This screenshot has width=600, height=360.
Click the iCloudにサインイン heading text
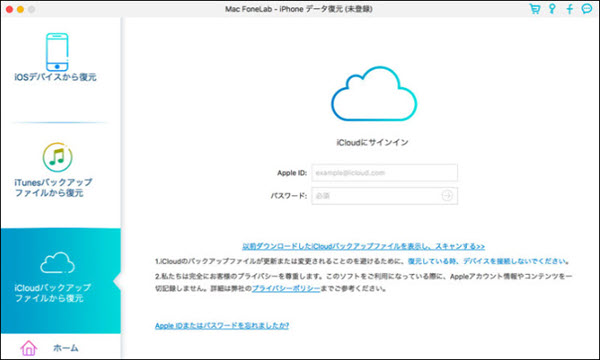coord(372,142)
